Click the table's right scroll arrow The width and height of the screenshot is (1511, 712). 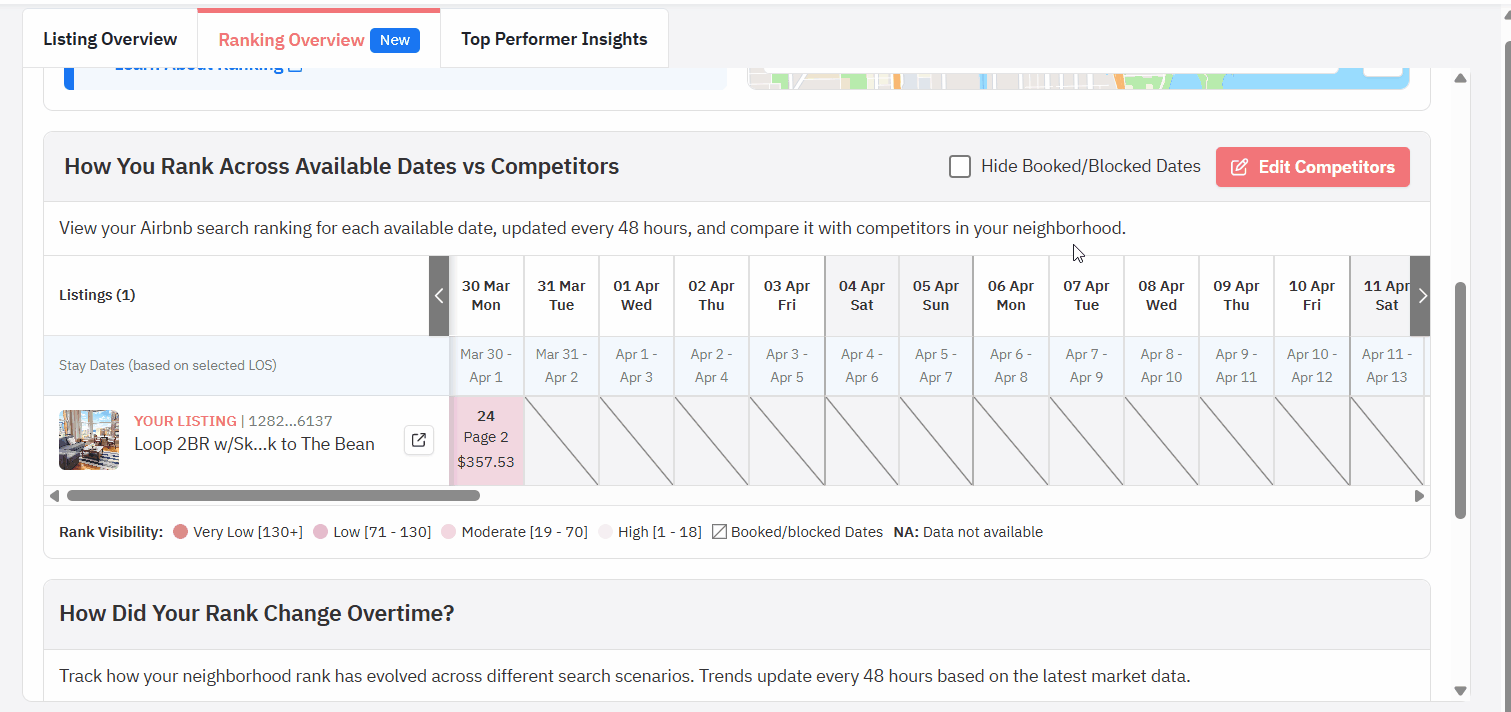tap(1421, 296)
